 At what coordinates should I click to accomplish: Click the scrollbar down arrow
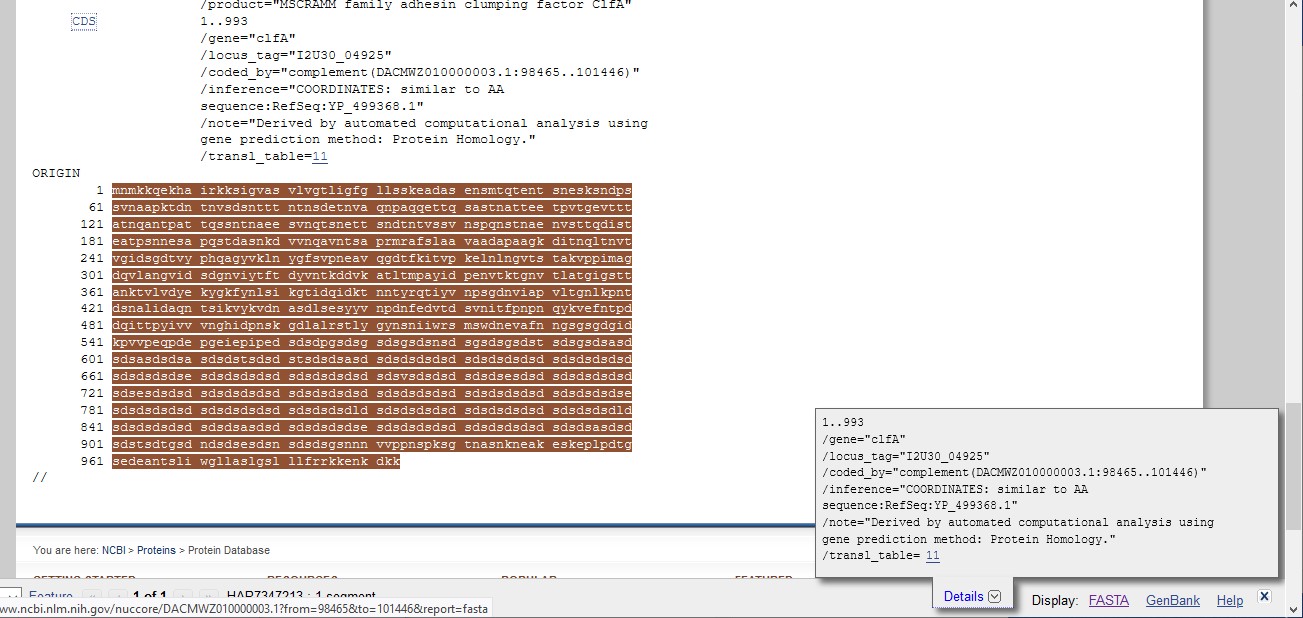pyautogui.click(x=1294, y=611)
